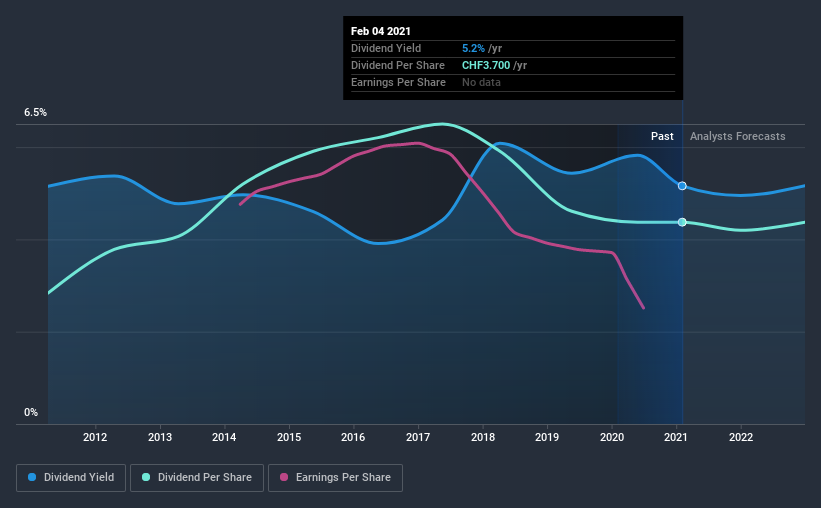
Task: Click the 2020 x-axis label
Action: point(612,437)
